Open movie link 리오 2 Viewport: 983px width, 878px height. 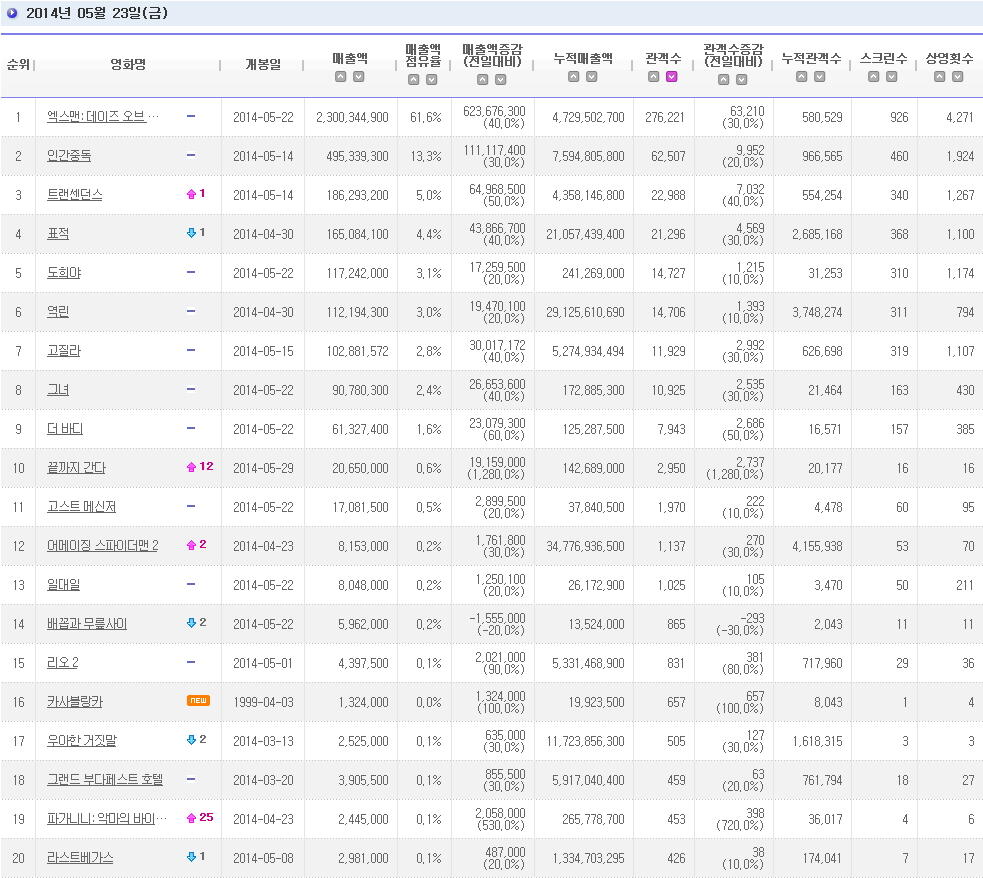tap(63, 662)
